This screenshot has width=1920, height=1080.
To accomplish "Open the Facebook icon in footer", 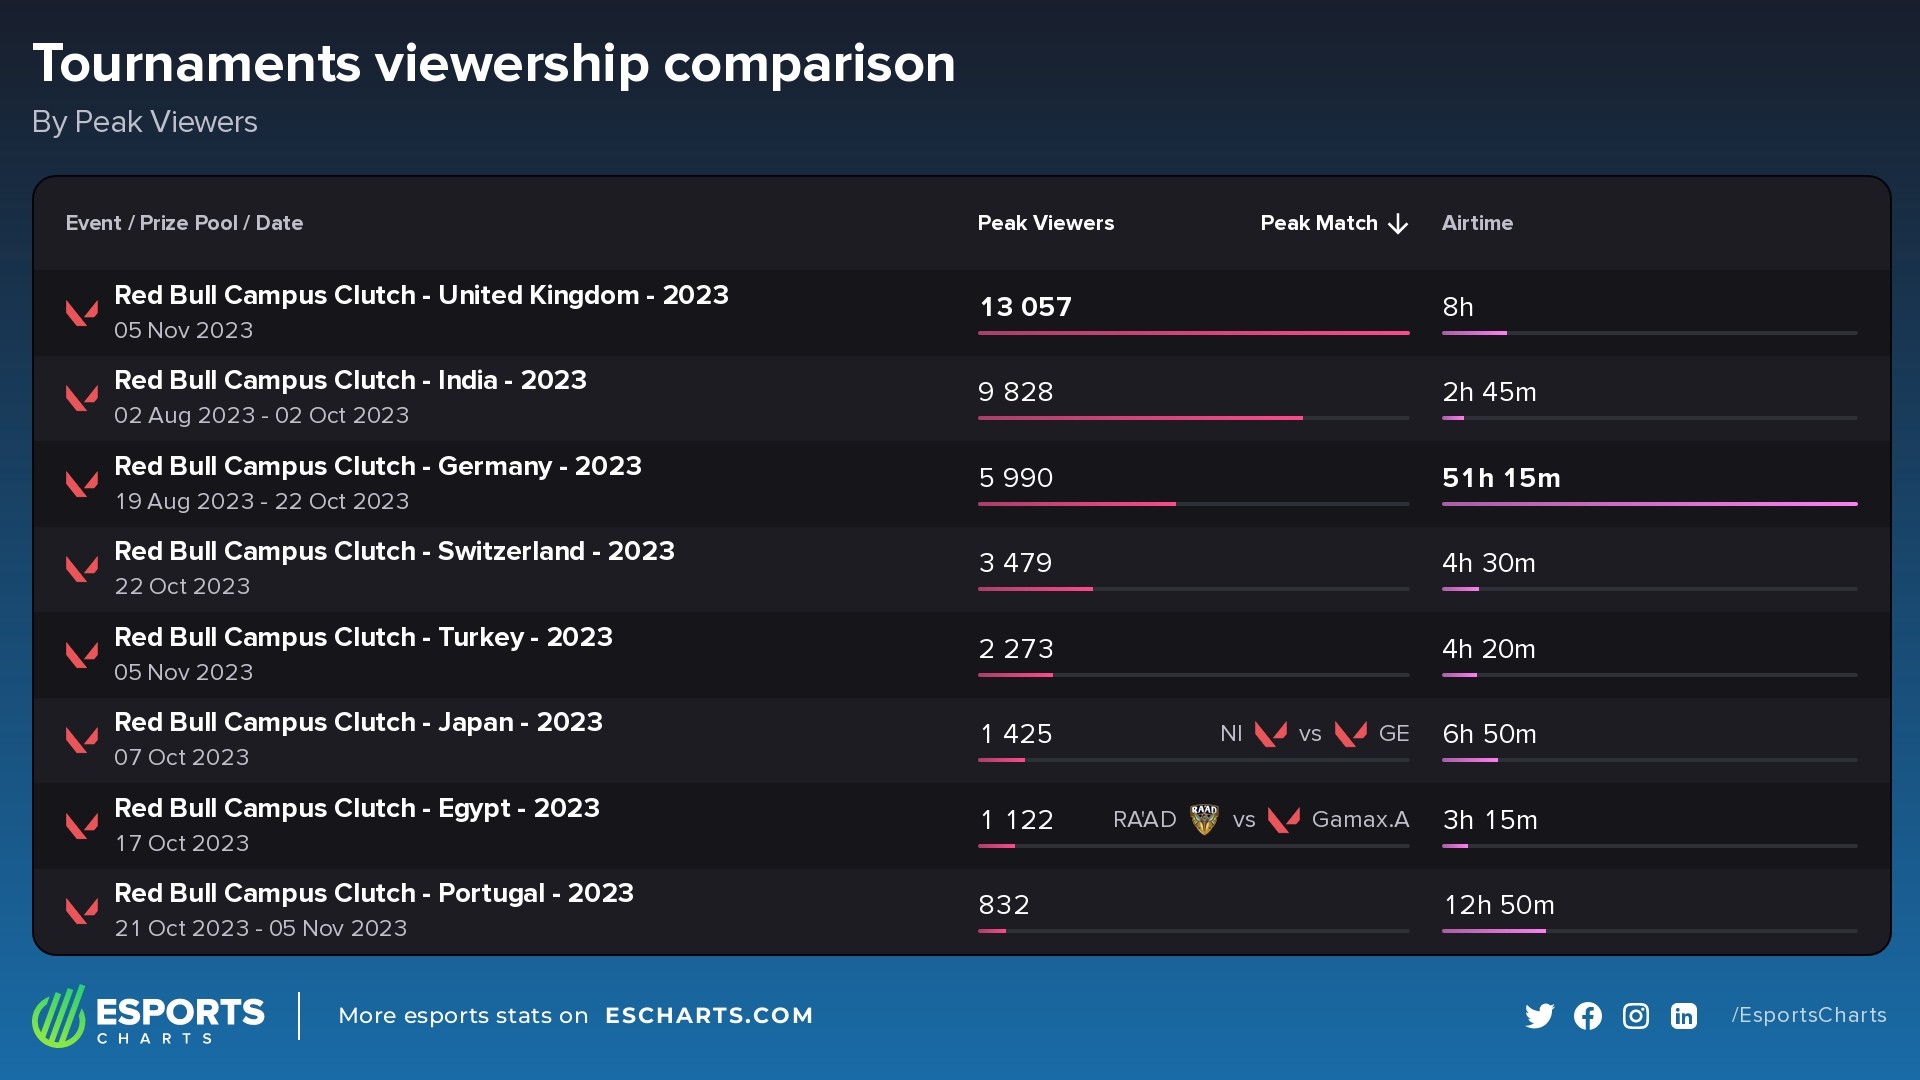I will pos(1588,1016).
